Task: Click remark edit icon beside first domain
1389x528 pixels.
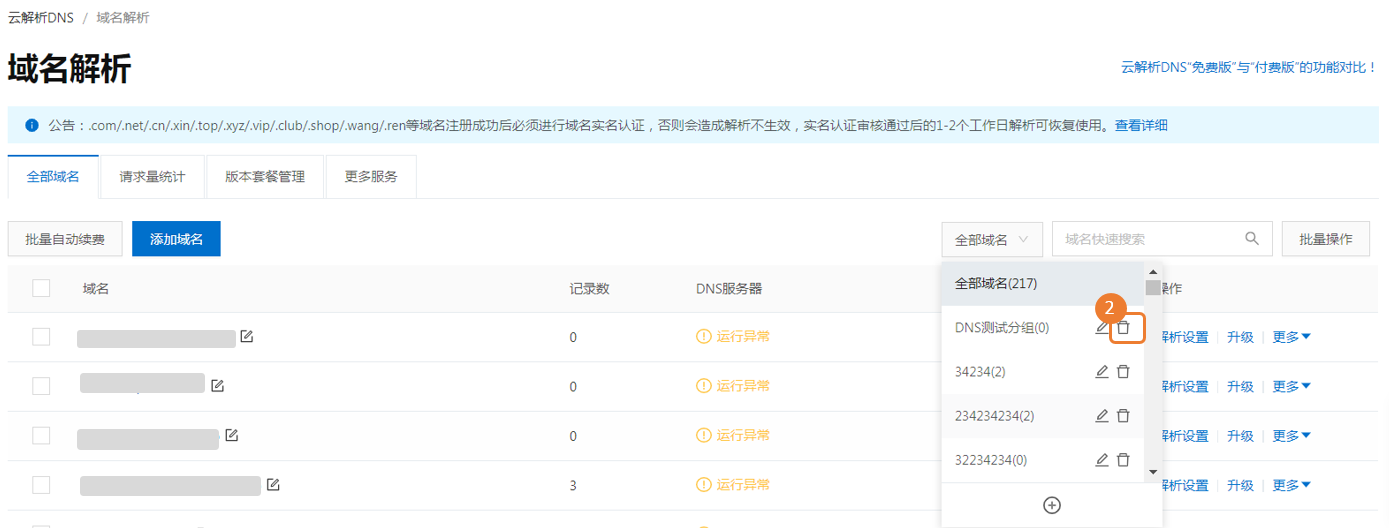Action: click(246, 336)
